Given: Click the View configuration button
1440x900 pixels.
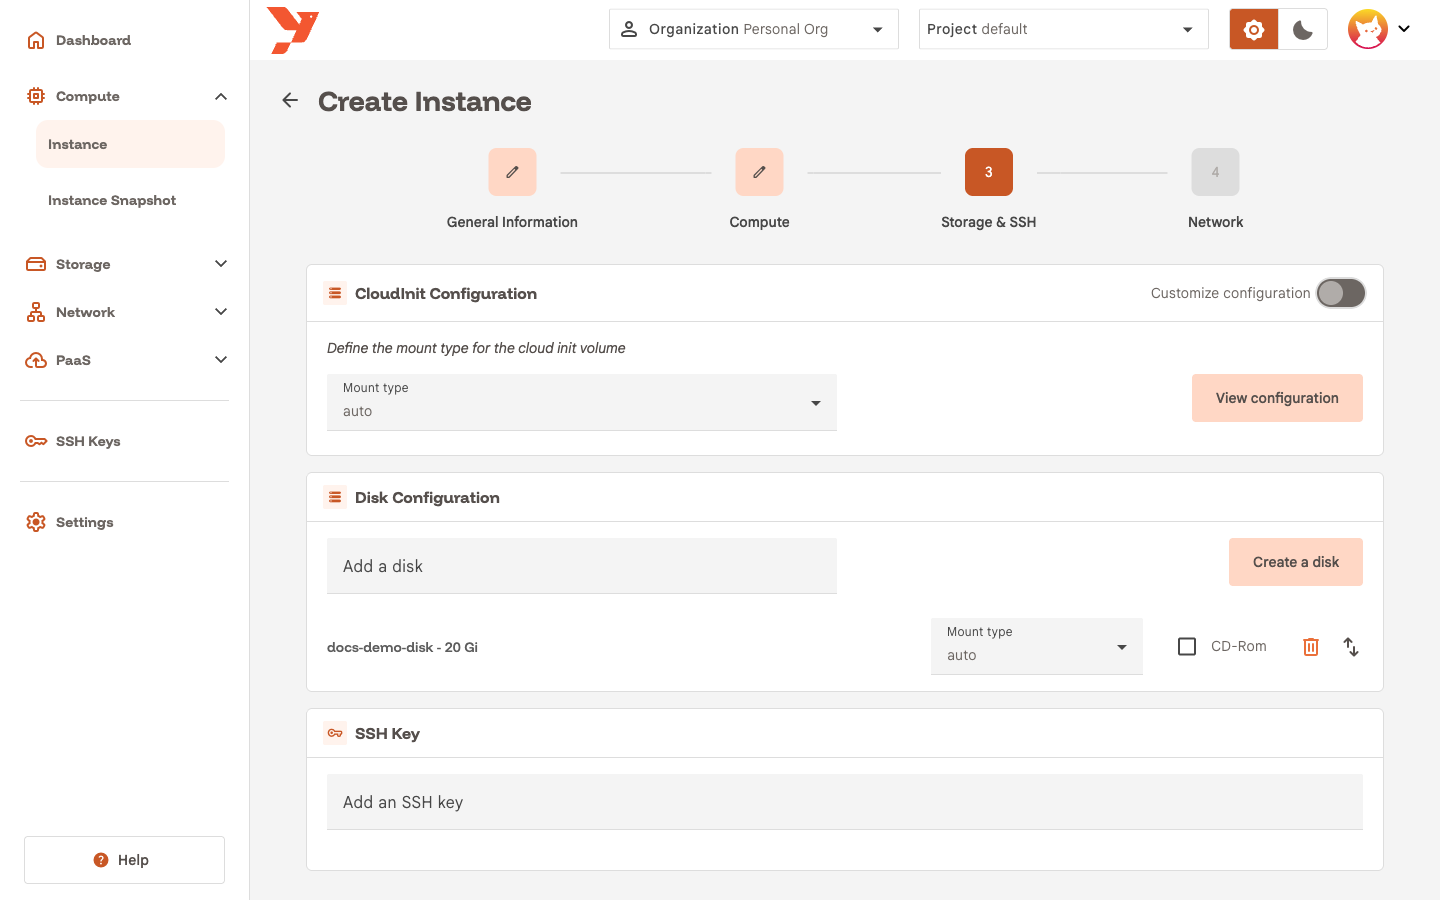Looking at the screenshot, I should (x=1277, y=398).
